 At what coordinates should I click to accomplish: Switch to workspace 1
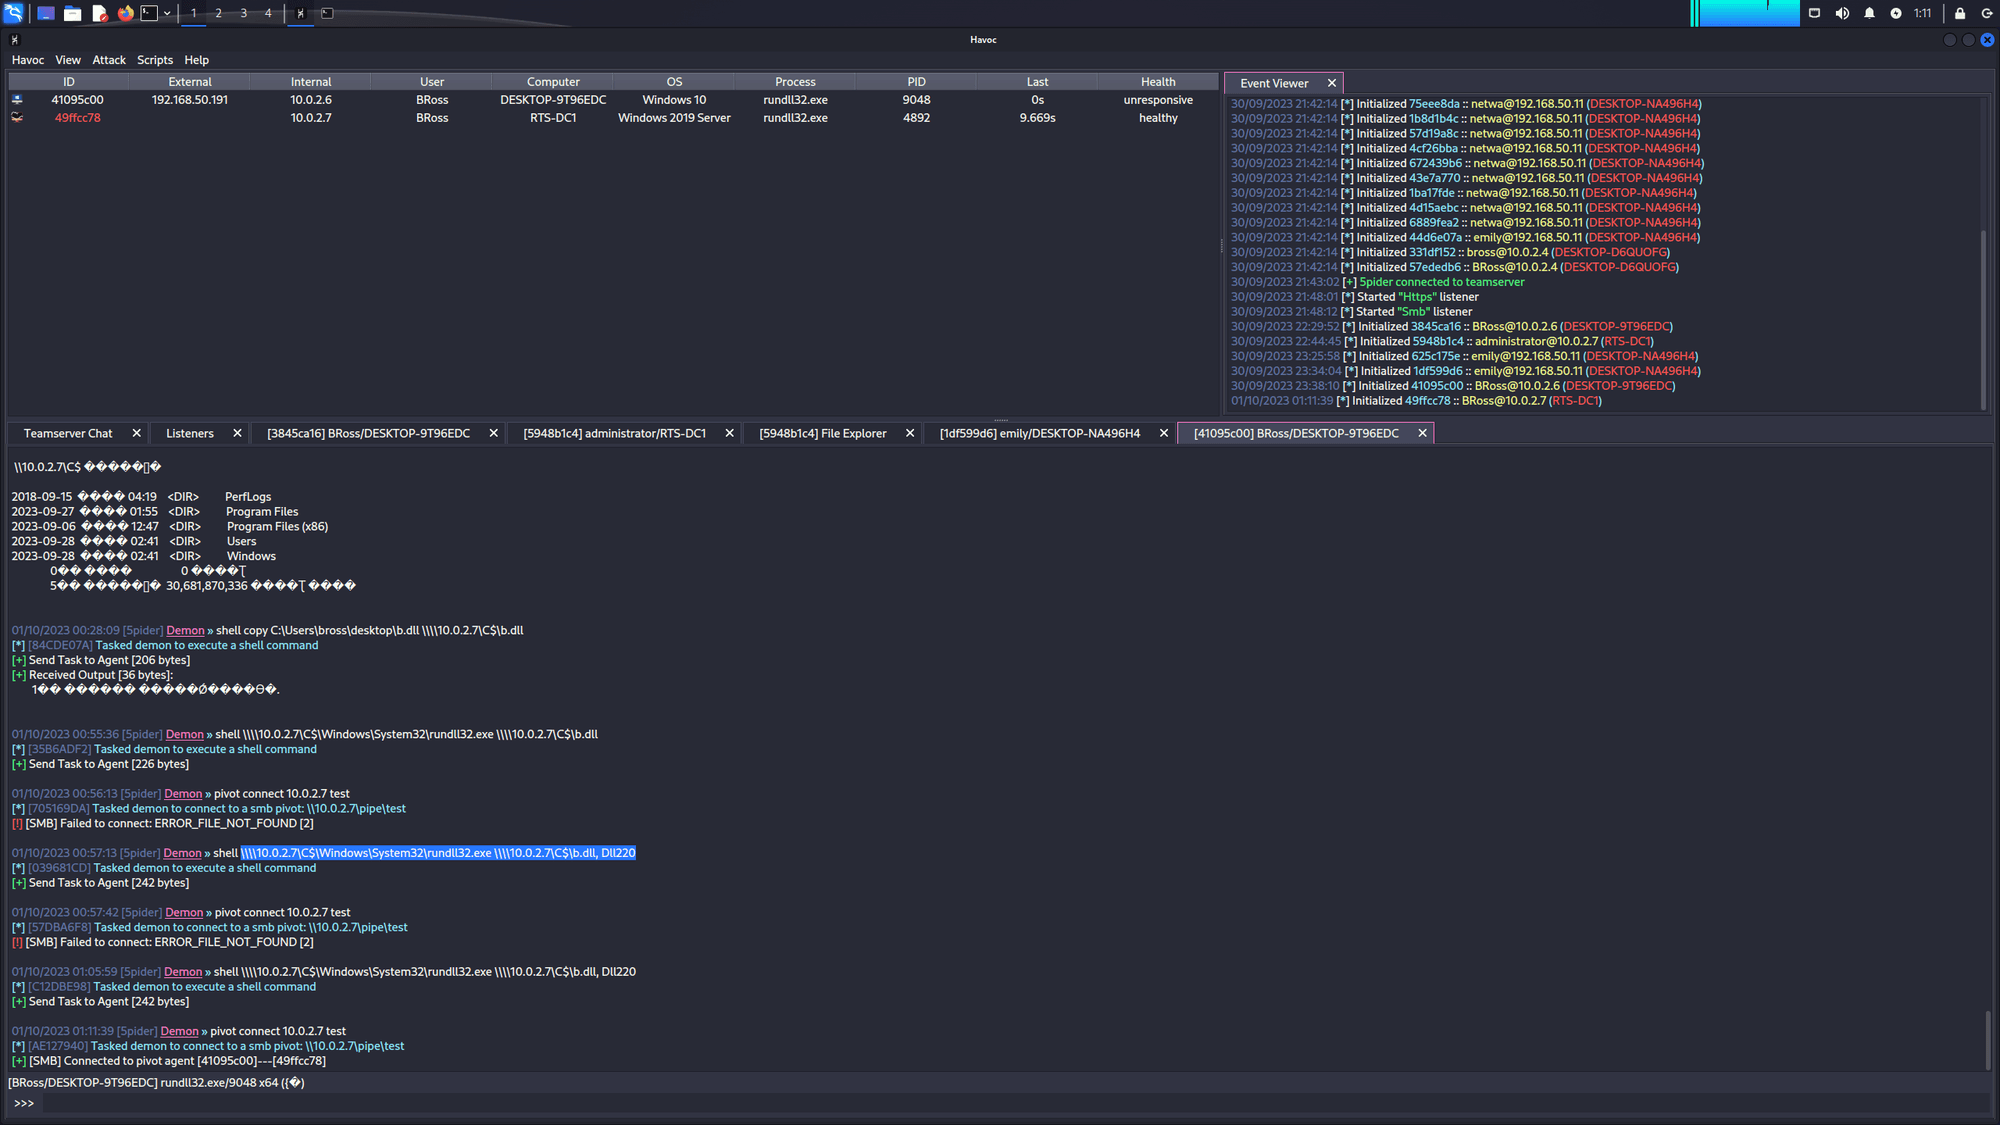pyautogui.click(x=193, y=13)
